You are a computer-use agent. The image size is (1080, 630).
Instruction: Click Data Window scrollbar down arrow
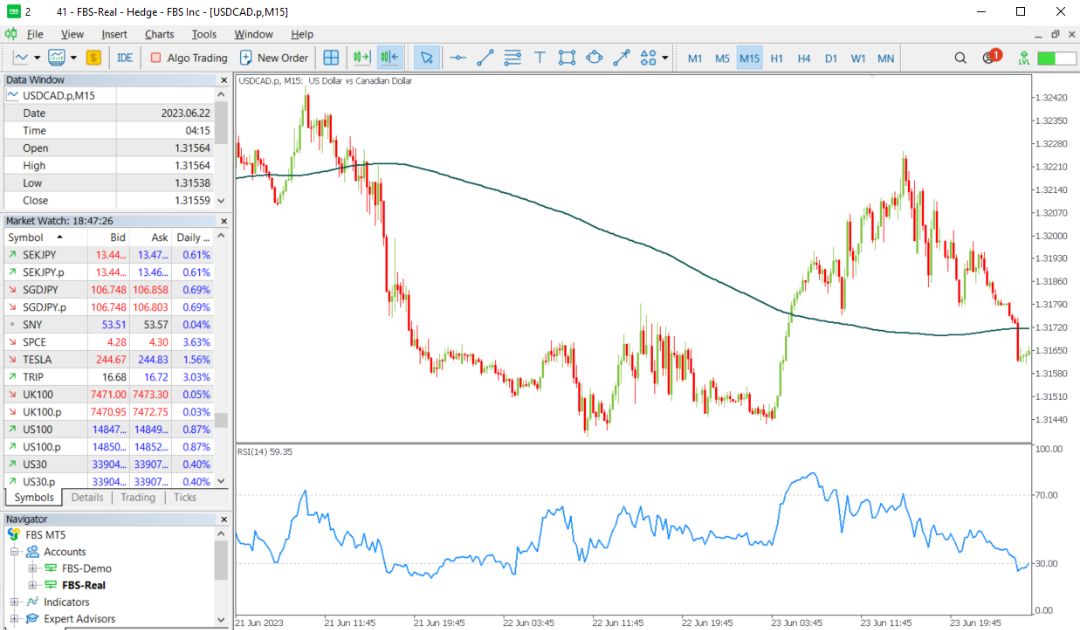click(221, 201)
